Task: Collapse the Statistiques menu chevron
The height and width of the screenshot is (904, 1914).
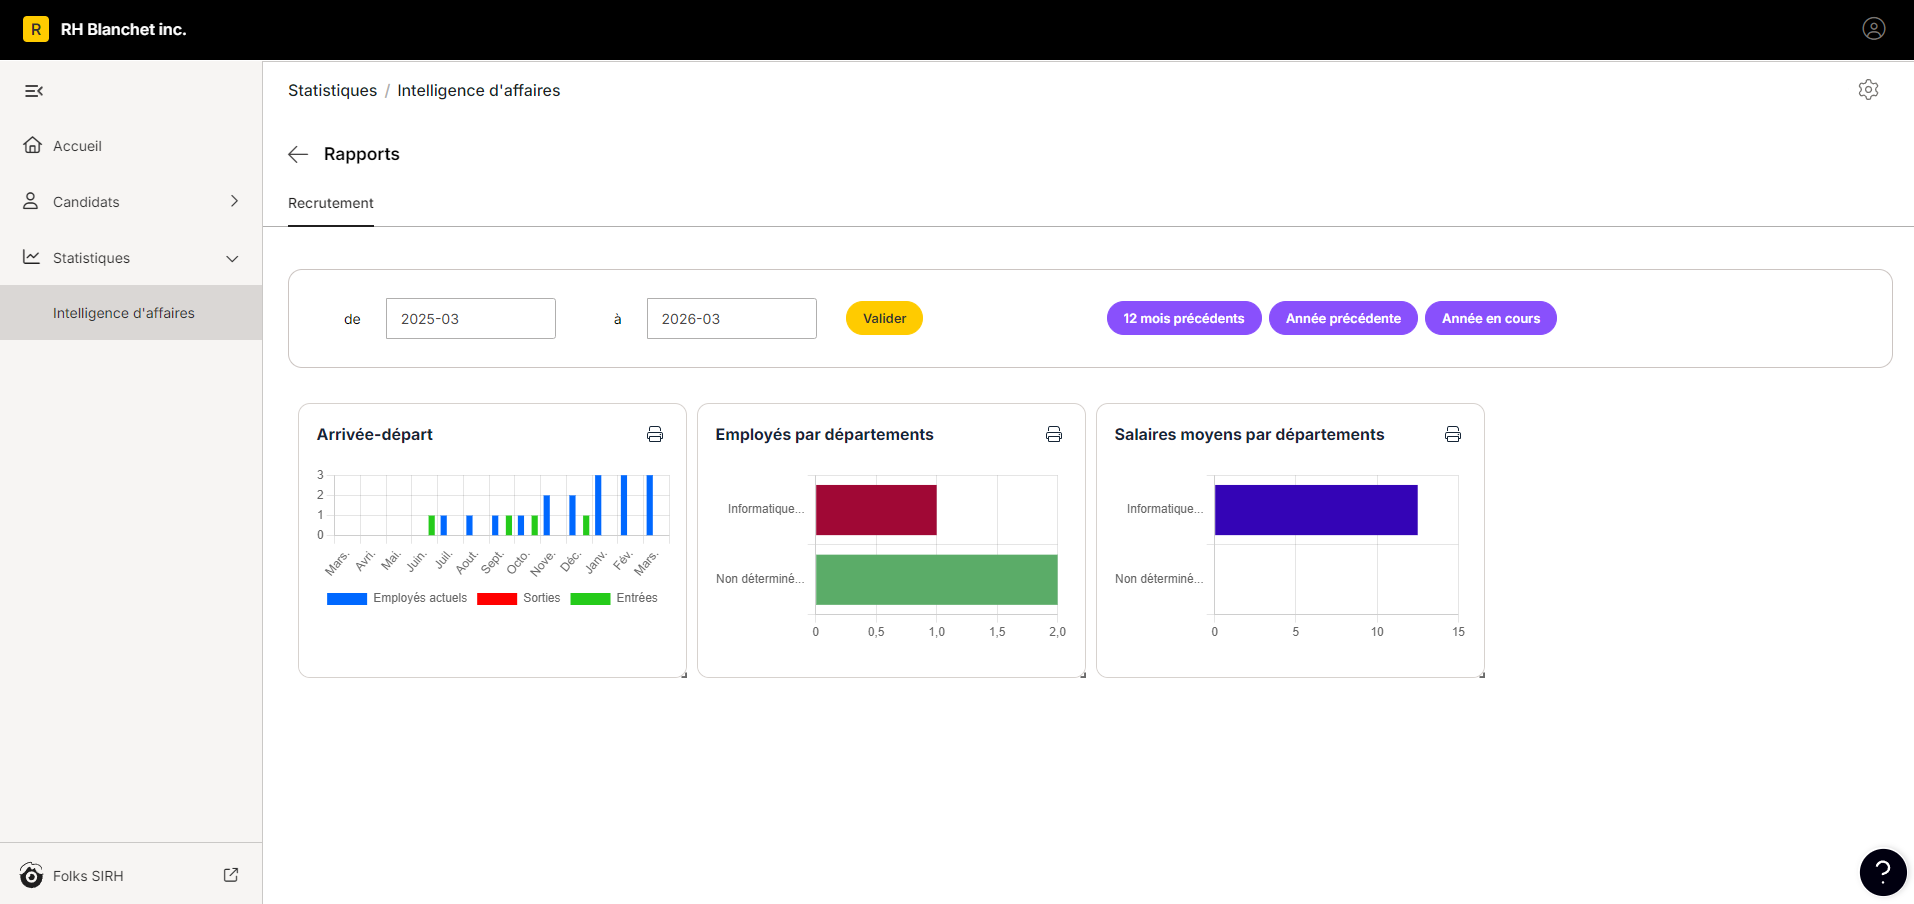Action: pos(232,258)
